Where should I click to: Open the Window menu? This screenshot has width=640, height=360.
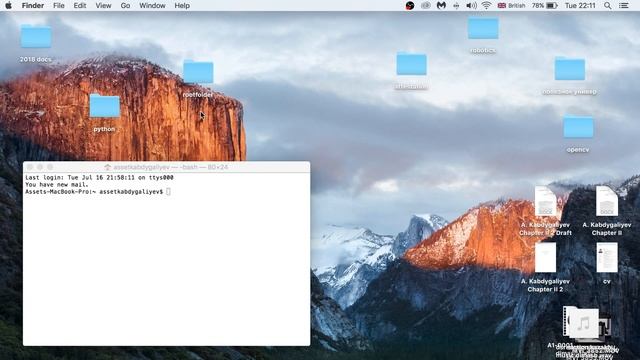(x=152, y=6)
